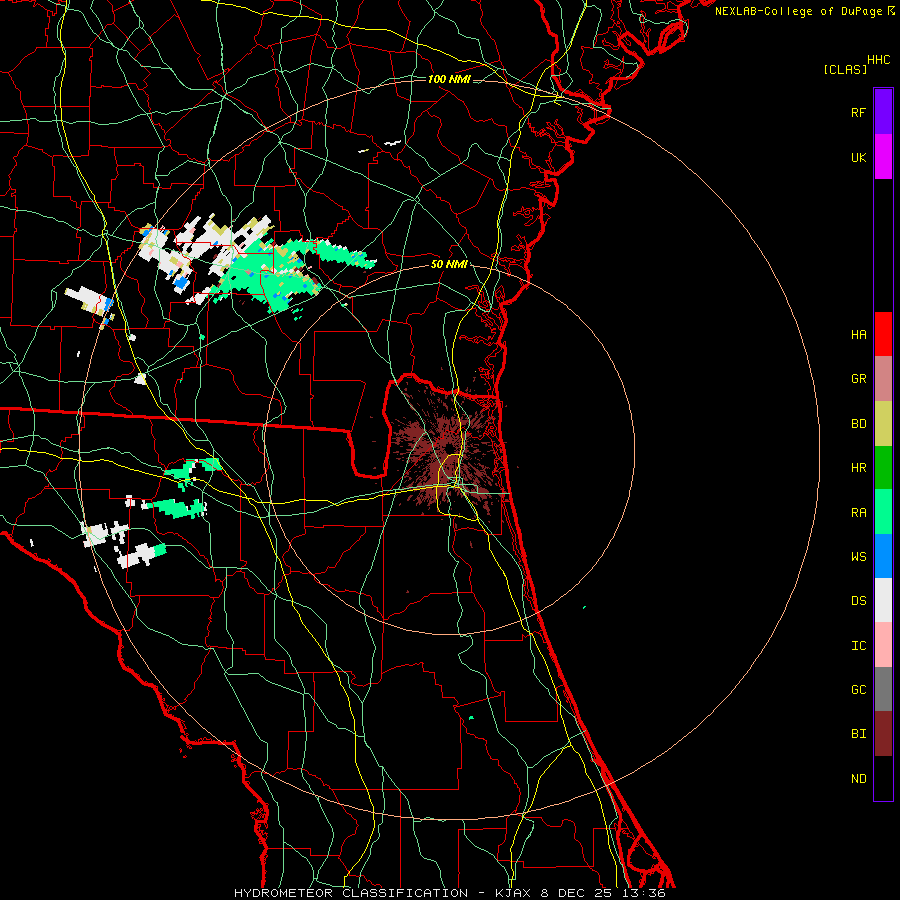
Task: Select the IC light pink legend swatch
Action: point(883,645)
